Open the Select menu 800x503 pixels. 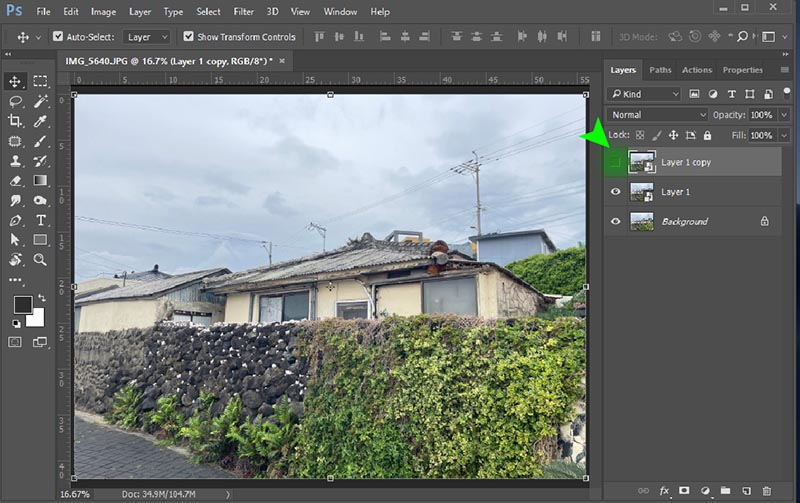(208, 11)
